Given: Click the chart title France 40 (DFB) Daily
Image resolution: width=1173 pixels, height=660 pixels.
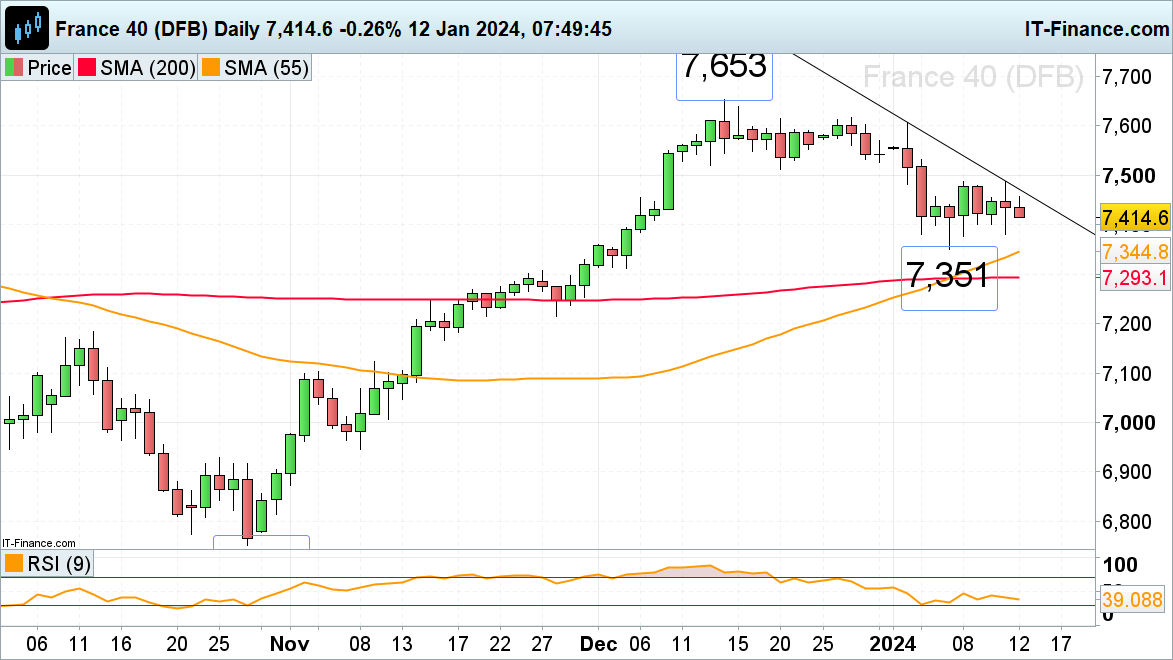Looking at the screenshot, I should coord(158,28).
